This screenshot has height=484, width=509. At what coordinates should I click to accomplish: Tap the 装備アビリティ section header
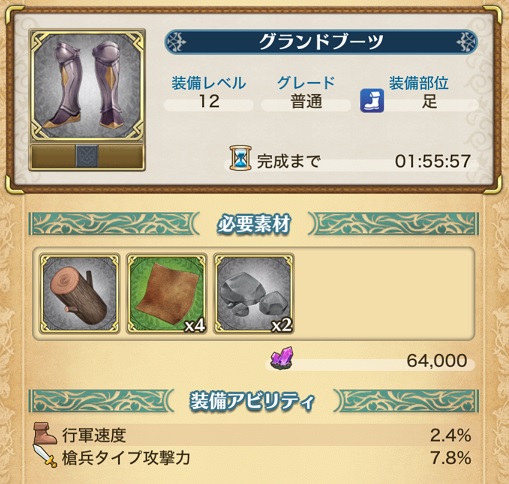254,401
